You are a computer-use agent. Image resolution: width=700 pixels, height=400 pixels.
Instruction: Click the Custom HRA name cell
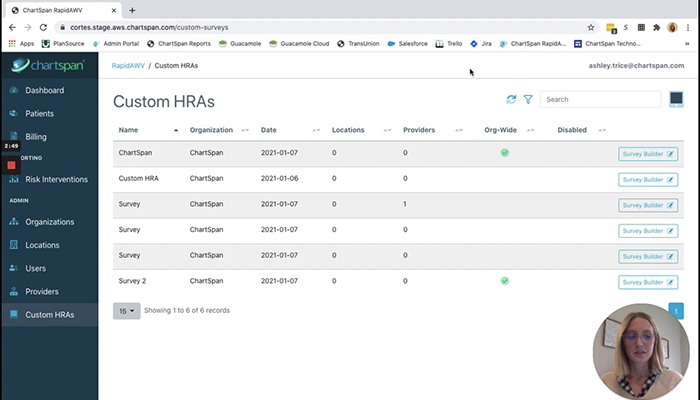pyautogui.click(x=138, y=178)
